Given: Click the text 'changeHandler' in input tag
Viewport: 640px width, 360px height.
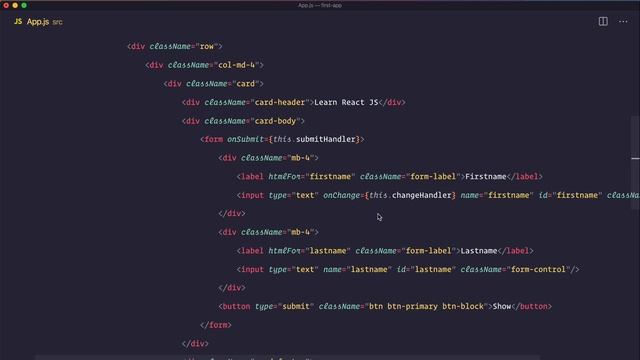Looking at the screenshot, I should [421, 195].
